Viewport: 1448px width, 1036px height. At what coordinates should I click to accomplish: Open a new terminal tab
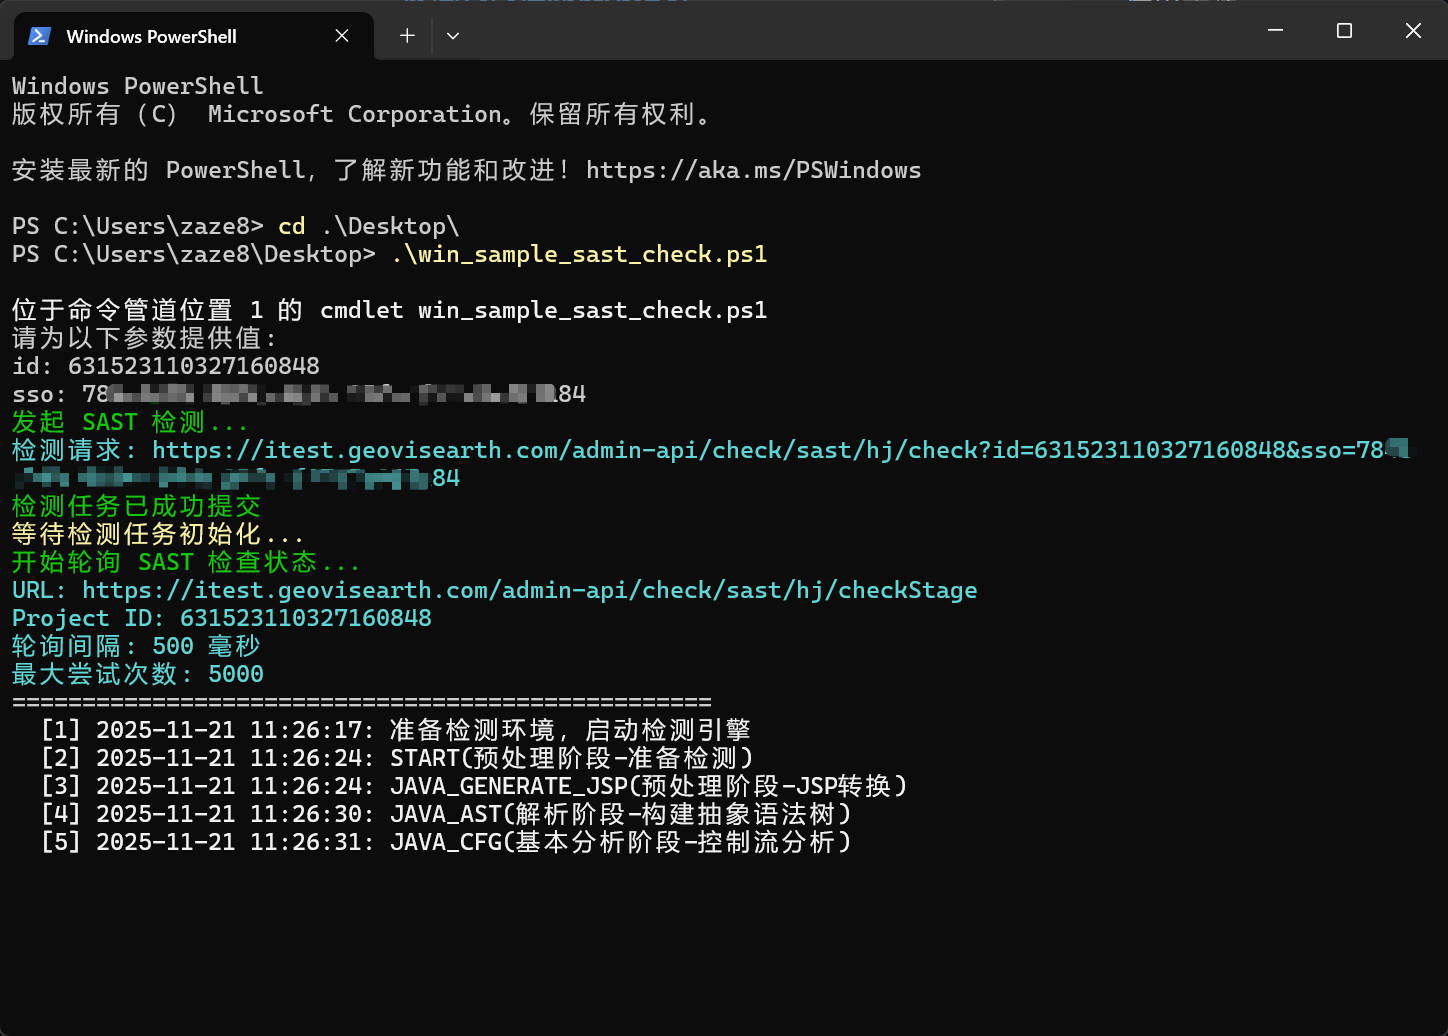click(407, 36)
